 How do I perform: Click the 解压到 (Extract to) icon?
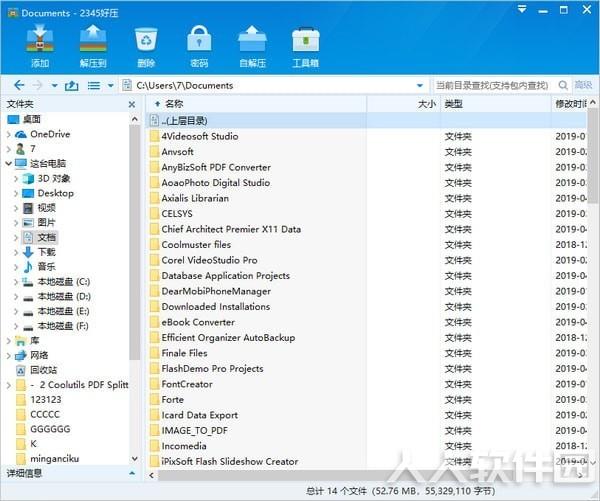[x=93, y=46]
